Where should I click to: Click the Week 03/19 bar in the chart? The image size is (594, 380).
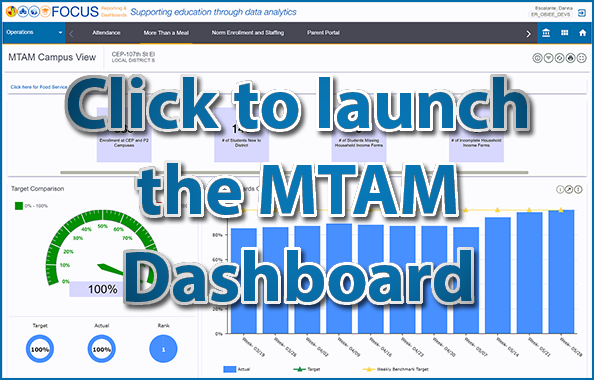pyautogui.click(x=244, y=281)
